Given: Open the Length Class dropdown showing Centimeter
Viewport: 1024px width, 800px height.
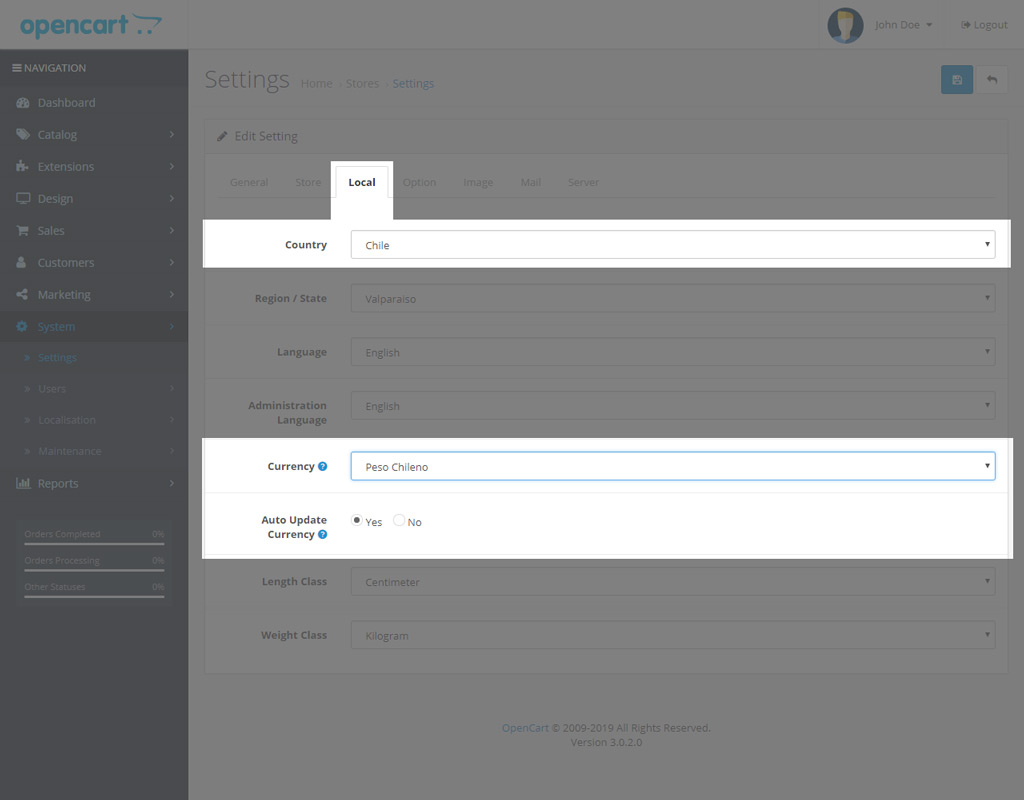Looking at the screenshot, I should tap(673, 581).
